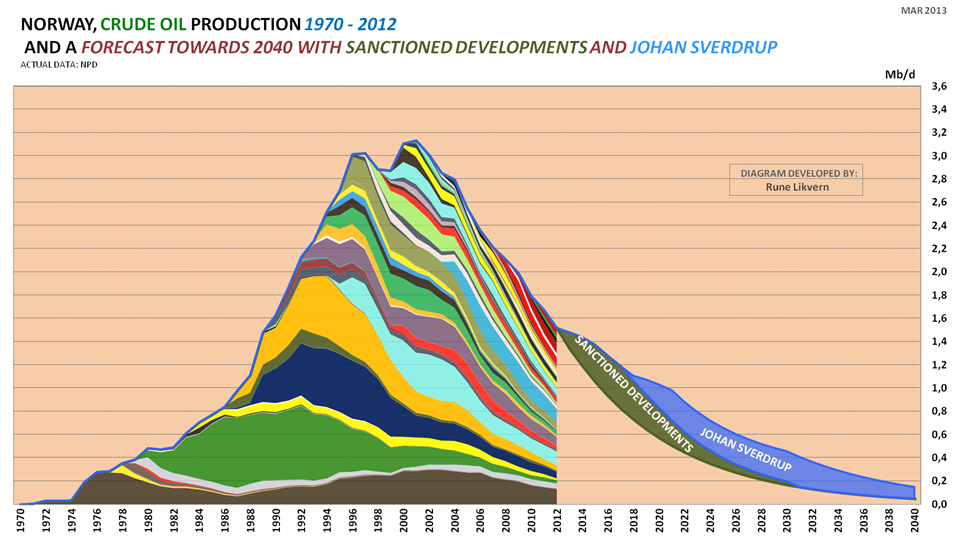Select the dark navy production area near 1994
This screenshot has width=960, height=540.
click(320, 375)
